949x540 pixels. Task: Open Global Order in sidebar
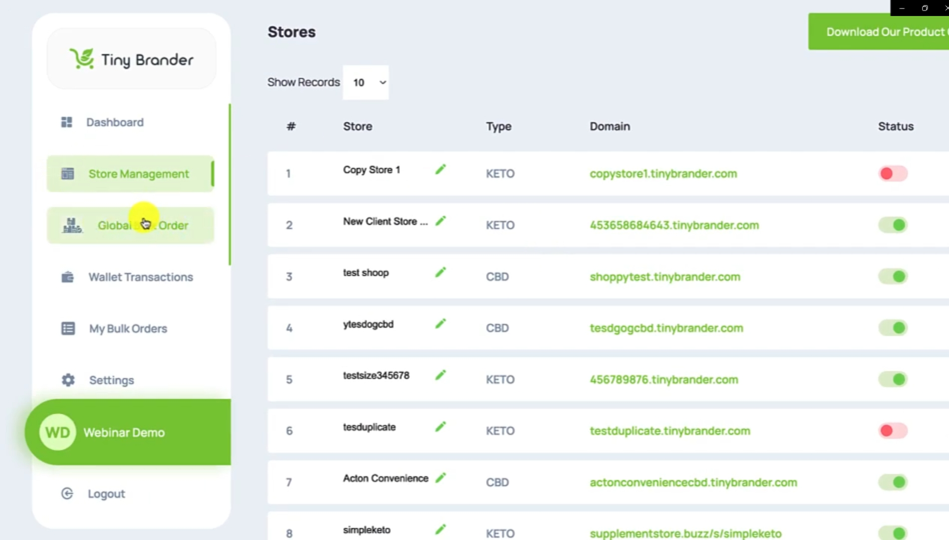click(131, 225)
